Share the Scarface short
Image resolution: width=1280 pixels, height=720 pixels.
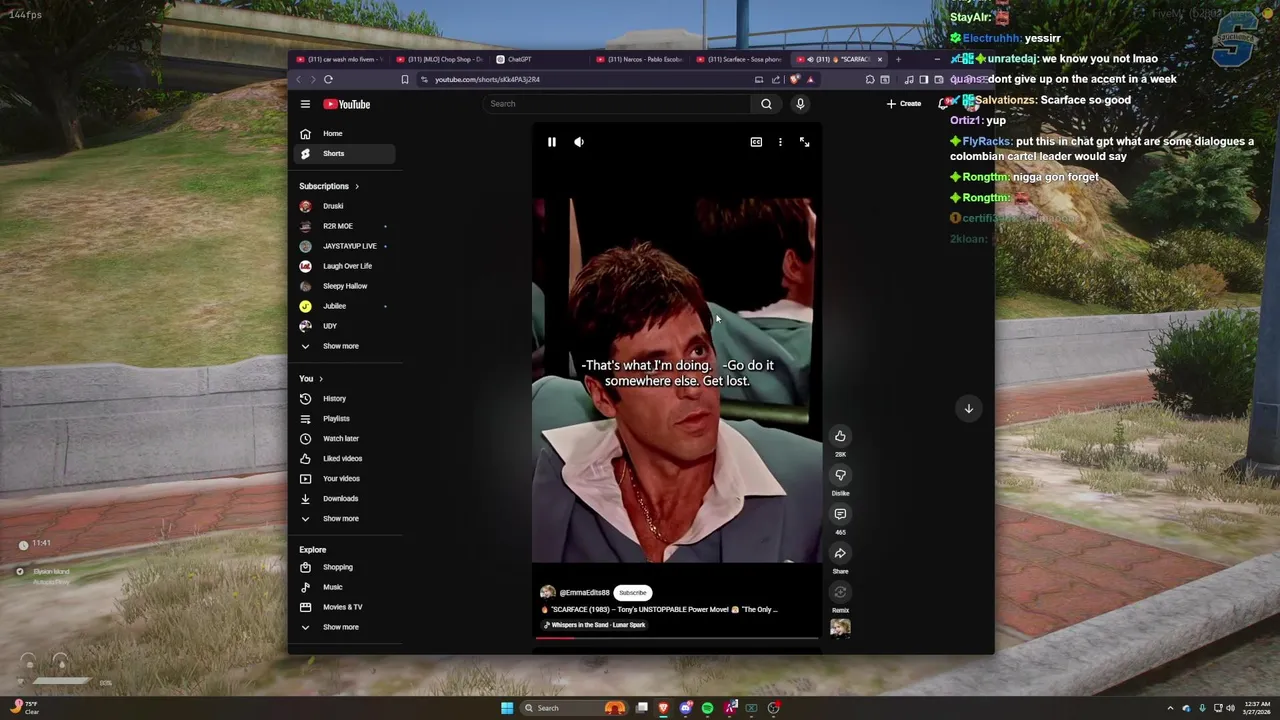coord(840,553)
